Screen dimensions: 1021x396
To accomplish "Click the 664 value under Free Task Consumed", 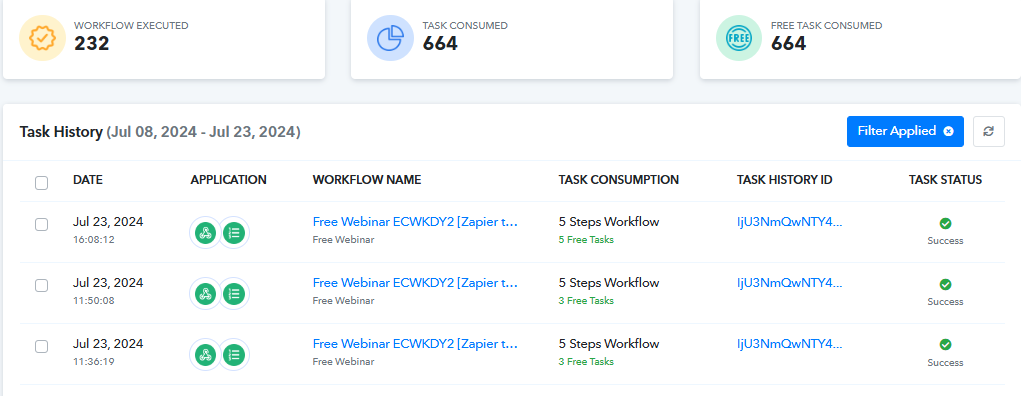I will (789, 44).
